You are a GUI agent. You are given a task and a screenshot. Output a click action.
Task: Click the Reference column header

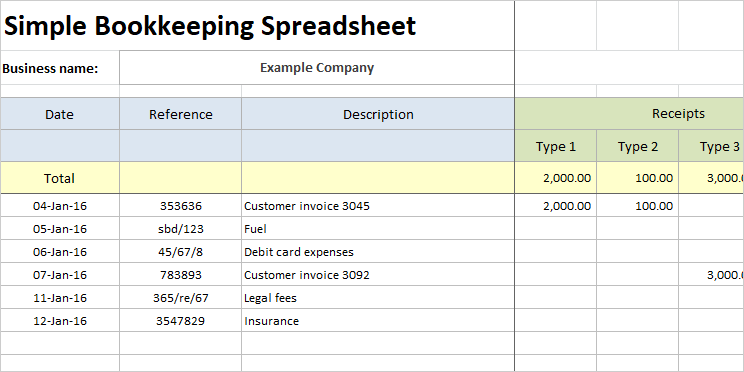(x=180, y=114)
